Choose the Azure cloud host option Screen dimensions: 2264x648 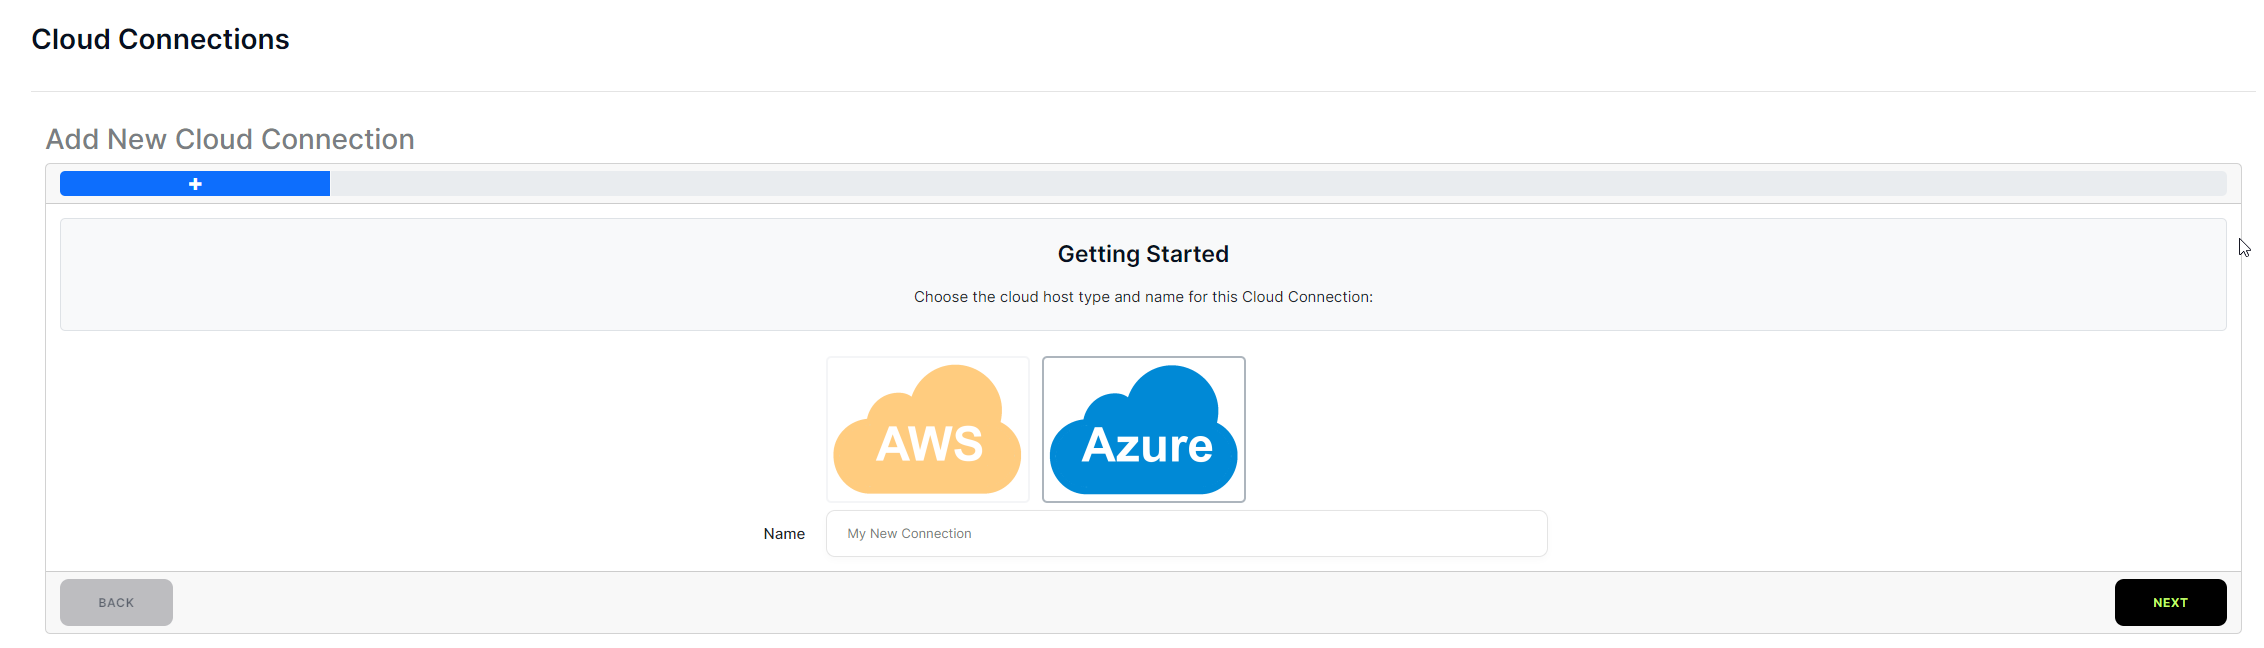tap(1143, 429)
